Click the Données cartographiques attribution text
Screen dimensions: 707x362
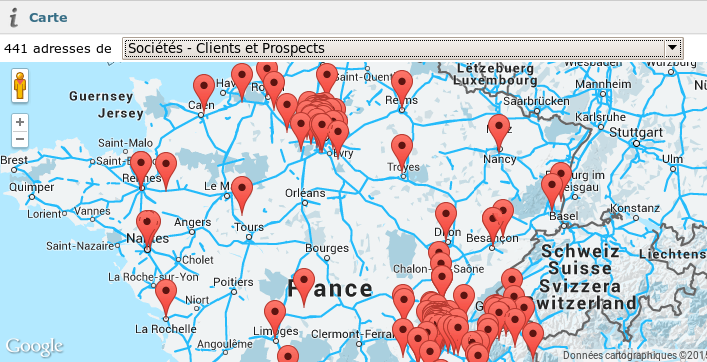pyautogui.click(x=635, y=355)
